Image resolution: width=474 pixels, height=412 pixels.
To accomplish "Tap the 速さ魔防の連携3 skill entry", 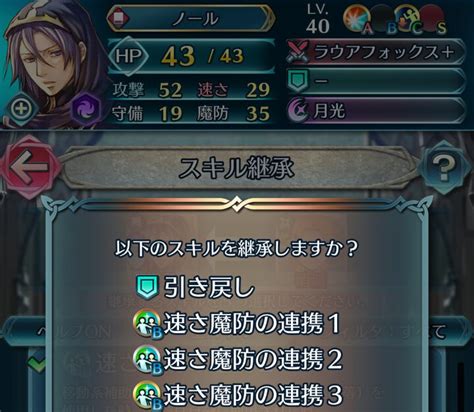I will click(x=237, y=395).
